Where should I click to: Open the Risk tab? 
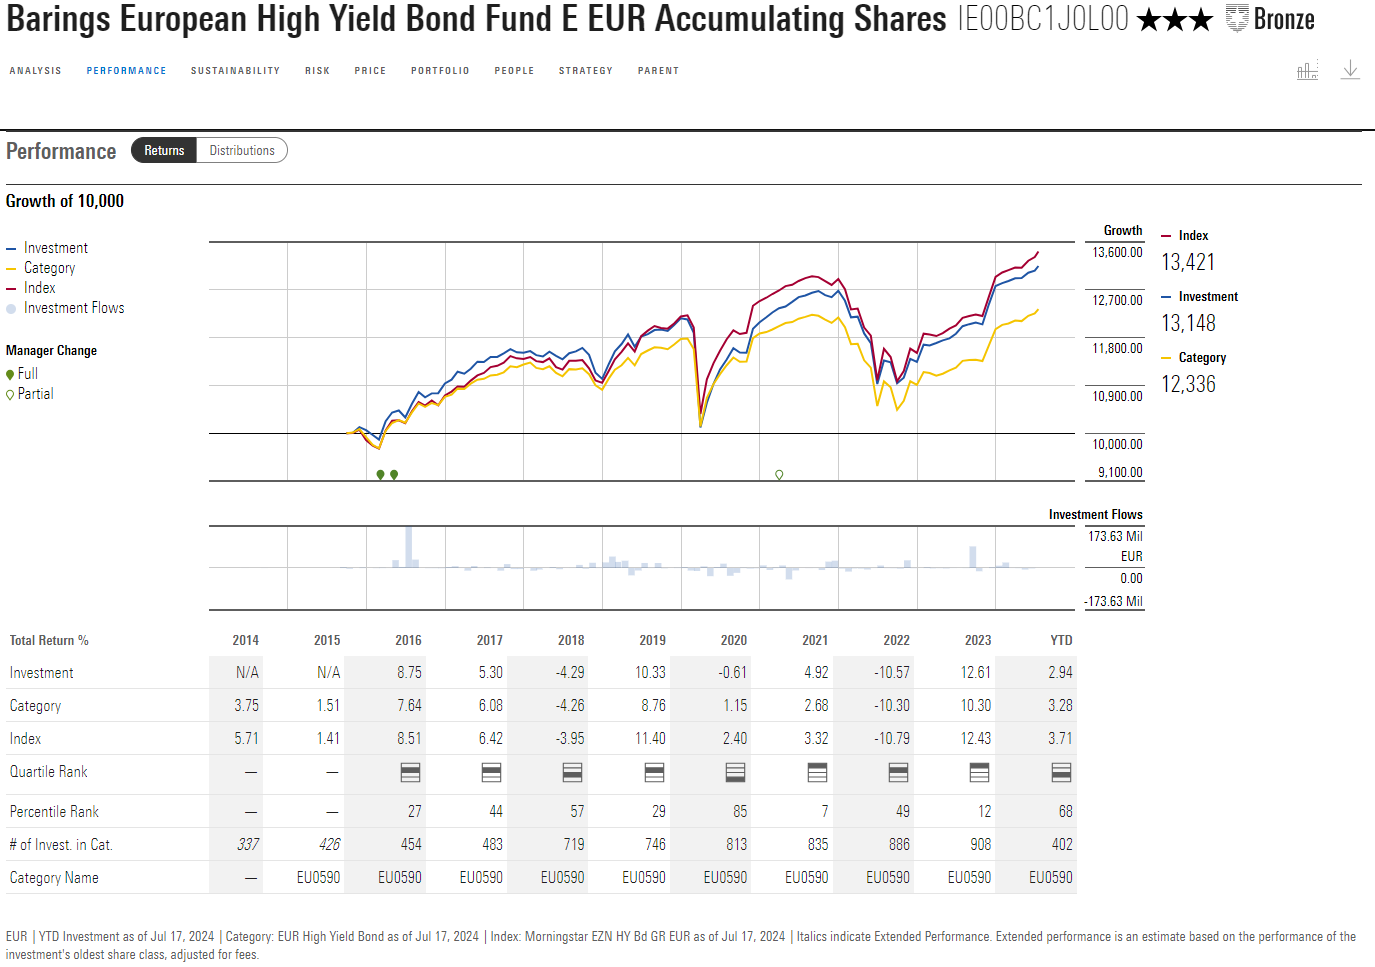click(x=317, y=71)
